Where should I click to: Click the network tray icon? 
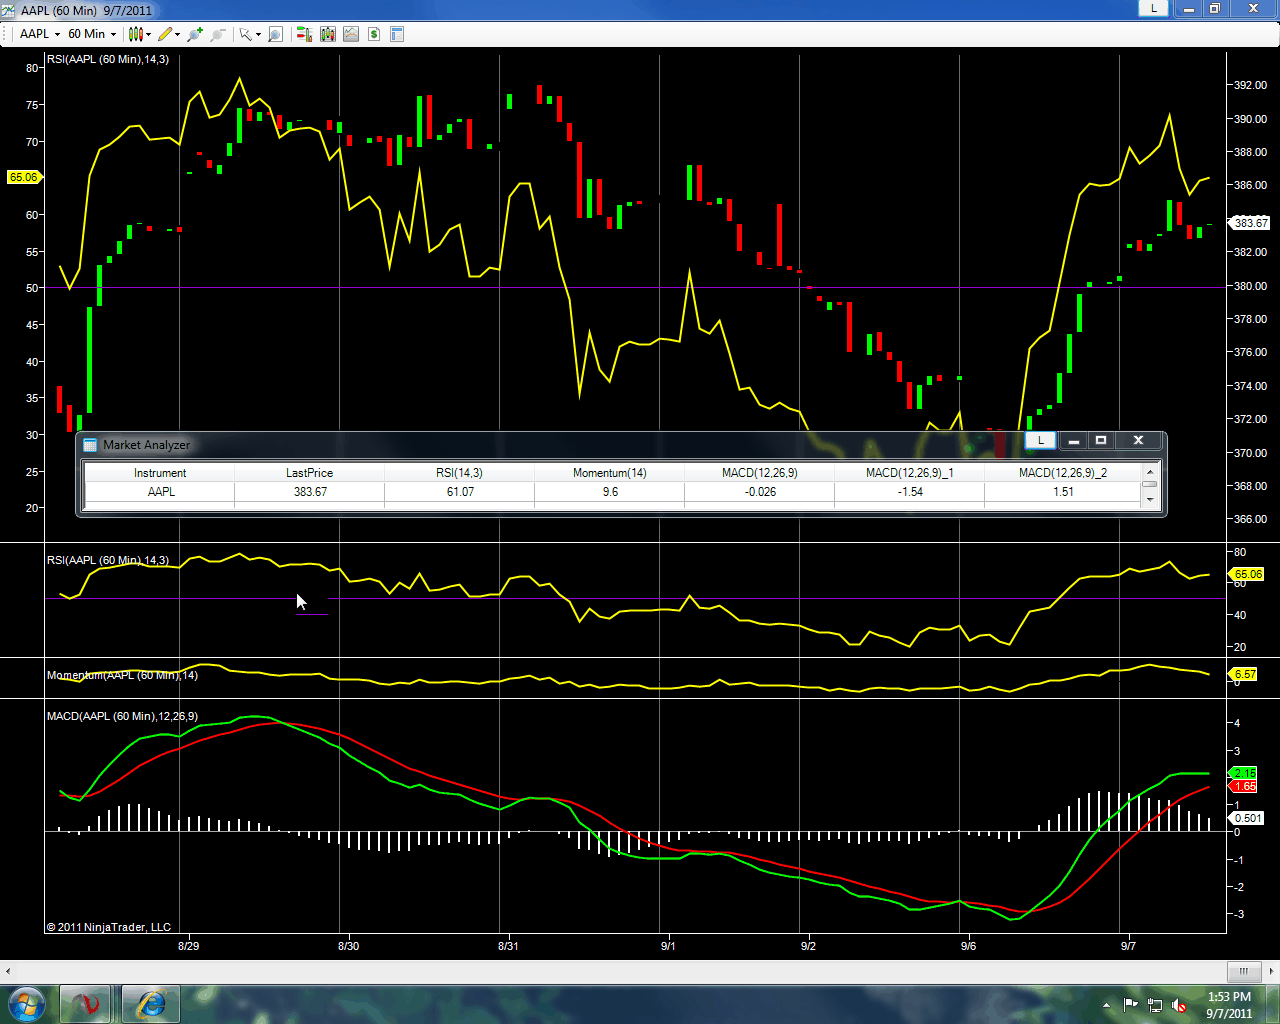(x=1155, y=1005)
